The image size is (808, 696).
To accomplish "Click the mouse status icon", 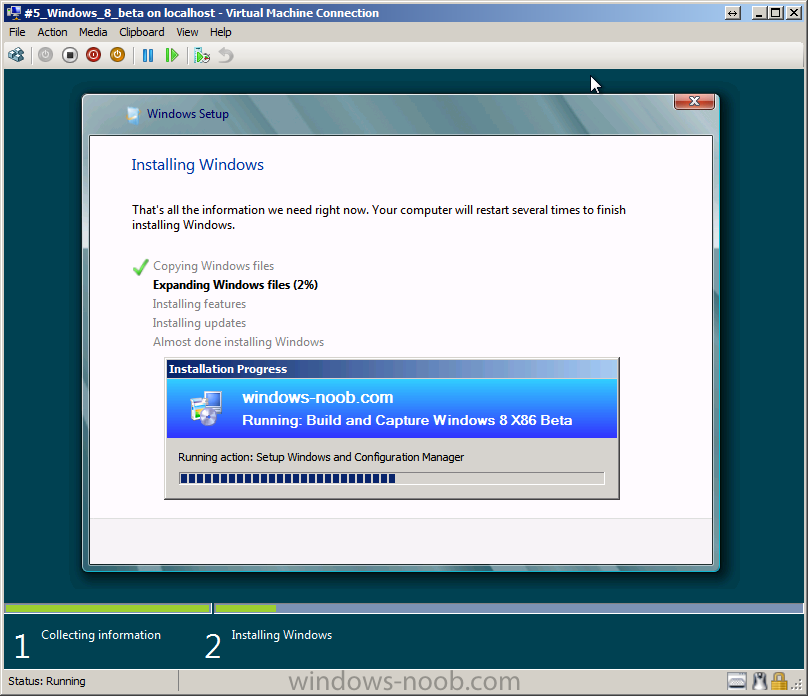I will point(760,681).
